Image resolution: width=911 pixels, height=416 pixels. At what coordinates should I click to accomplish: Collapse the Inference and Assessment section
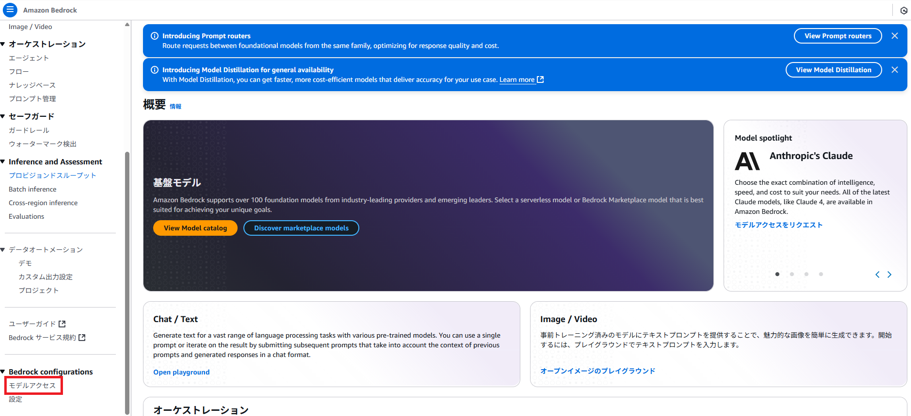2,162
